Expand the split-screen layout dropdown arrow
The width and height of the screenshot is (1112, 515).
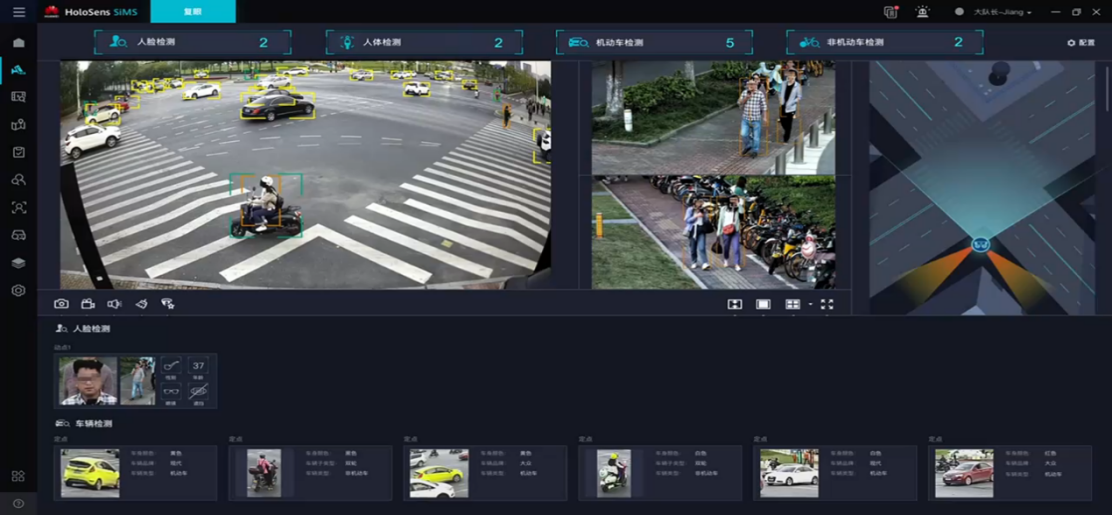click(x=810, y=304)
